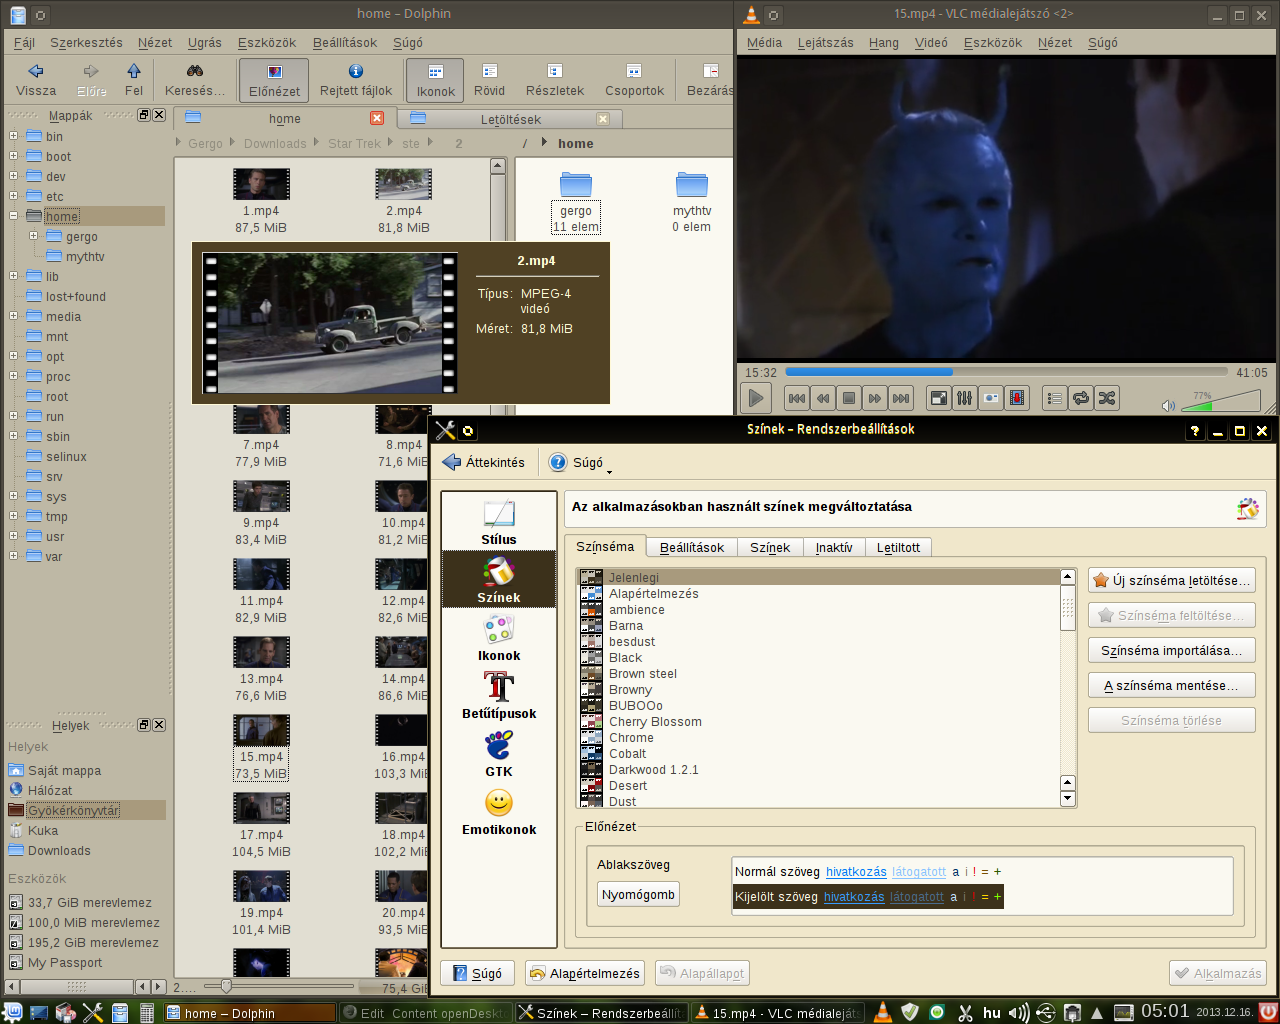Expand the boot folder in Dolphin tree
Viewport: 1280px width, 1024px height.
(x=13, y=156)
